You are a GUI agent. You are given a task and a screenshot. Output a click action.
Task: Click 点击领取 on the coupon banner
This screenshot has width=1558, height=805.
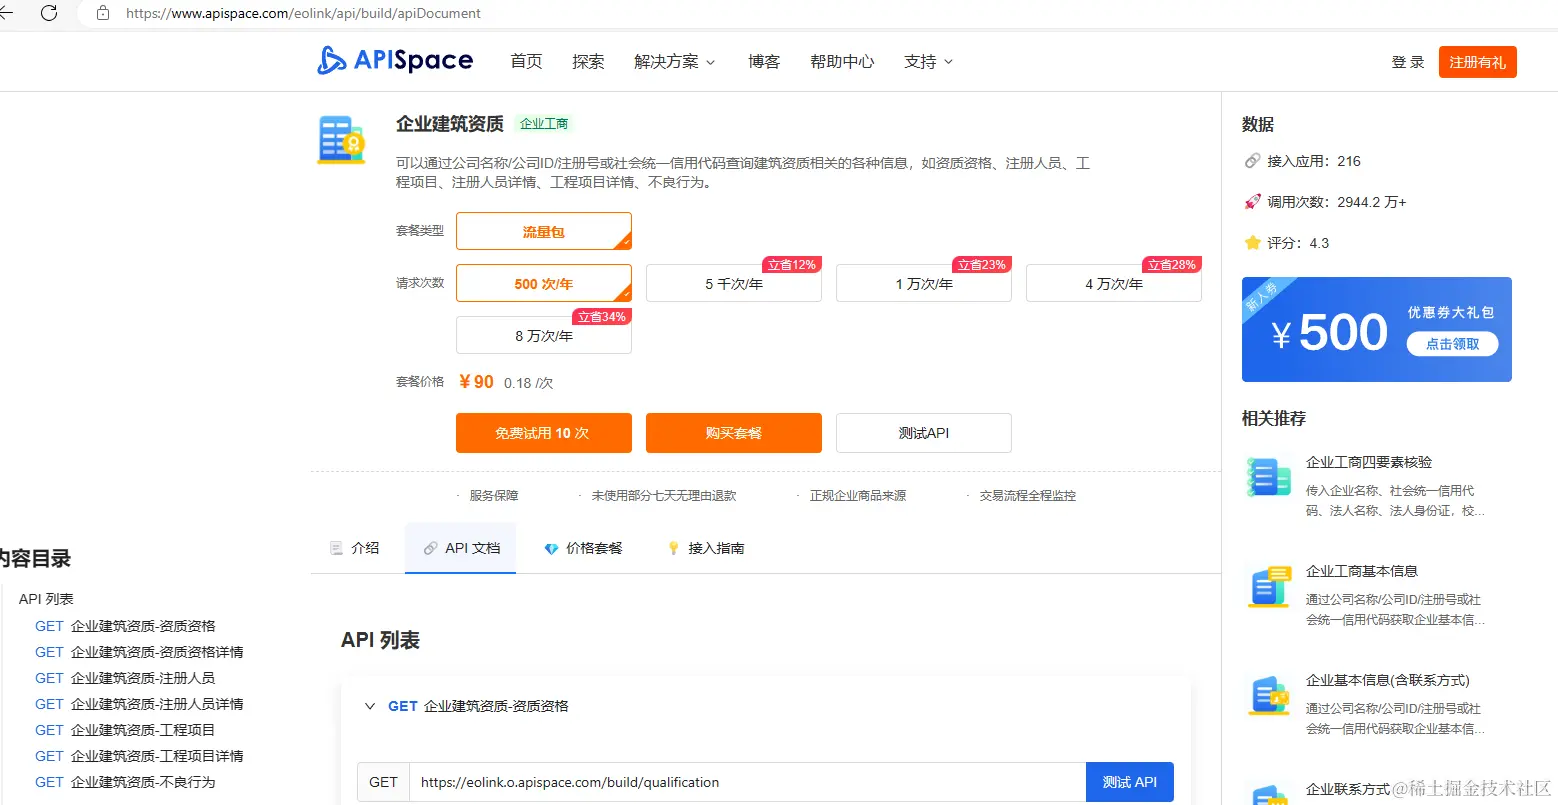1452,344
